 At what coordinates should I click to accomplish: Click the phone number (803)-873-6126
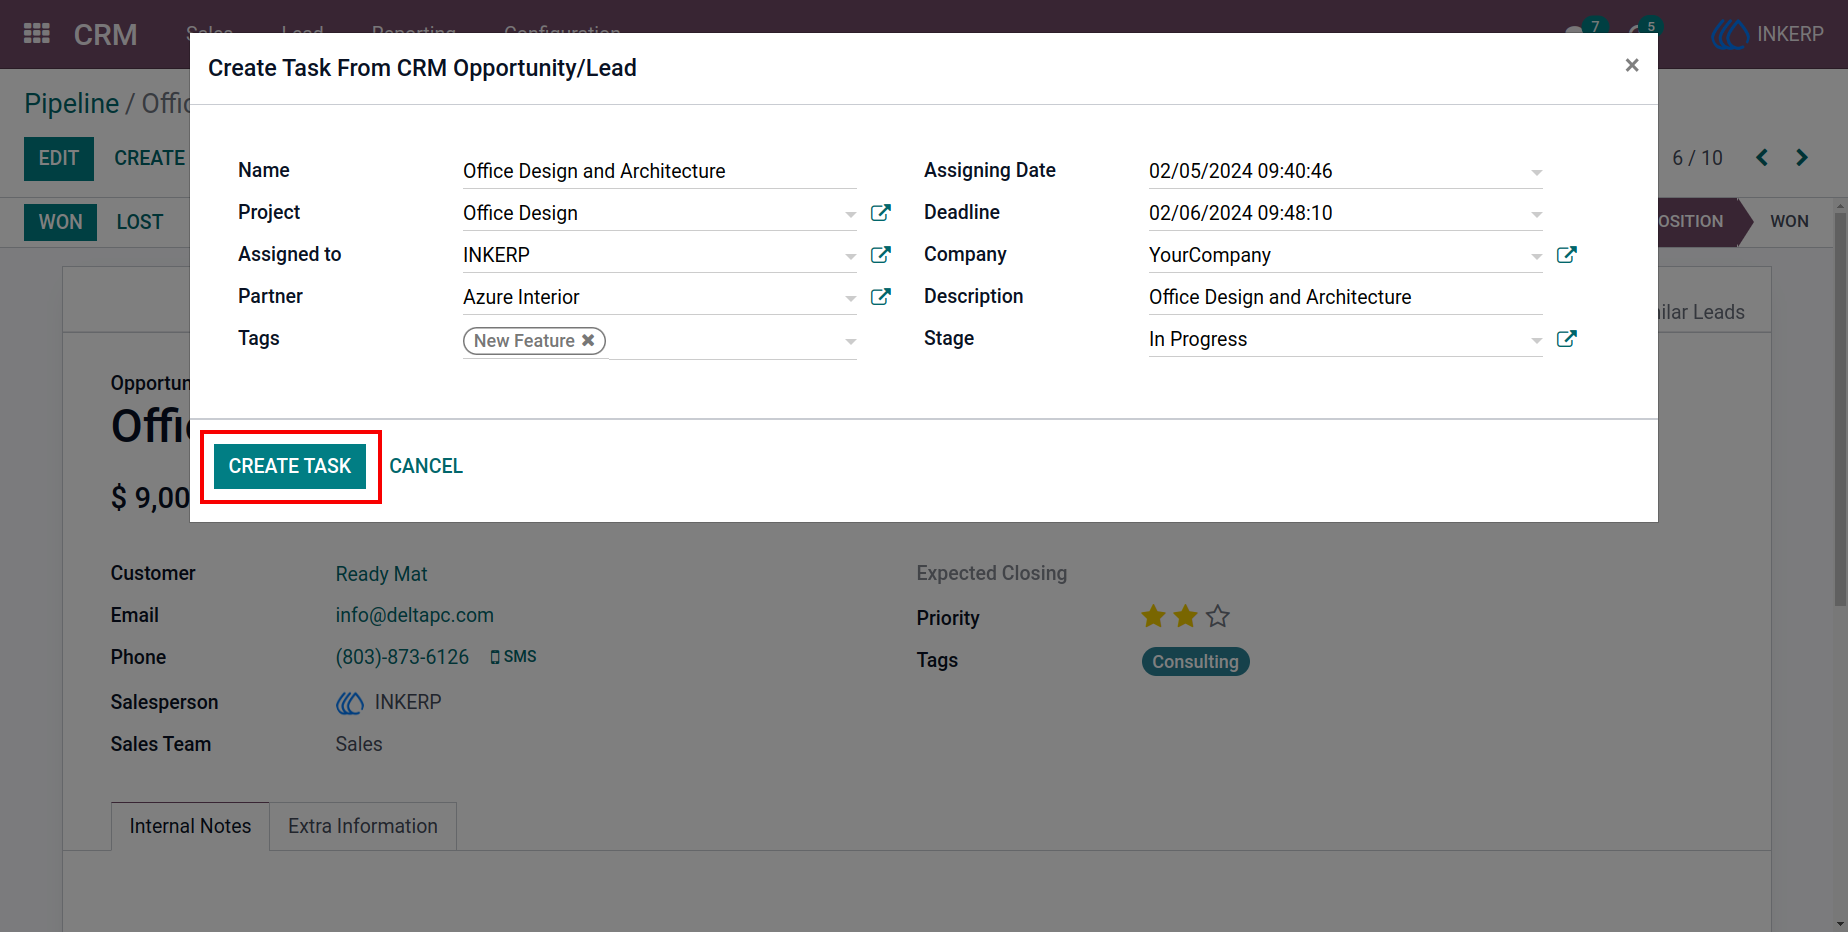402,657
